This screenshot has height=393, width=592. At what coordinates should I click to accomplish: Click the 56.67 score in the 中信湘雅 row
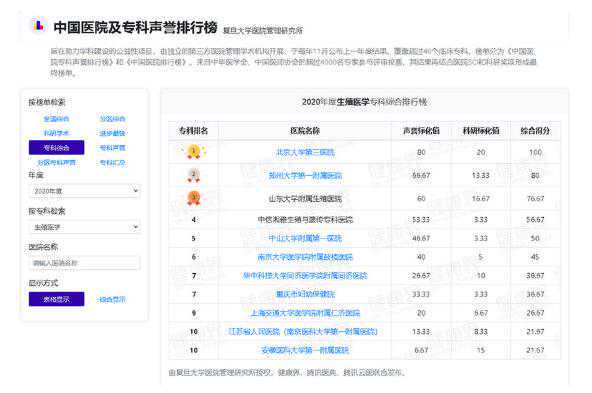[535, 220]
